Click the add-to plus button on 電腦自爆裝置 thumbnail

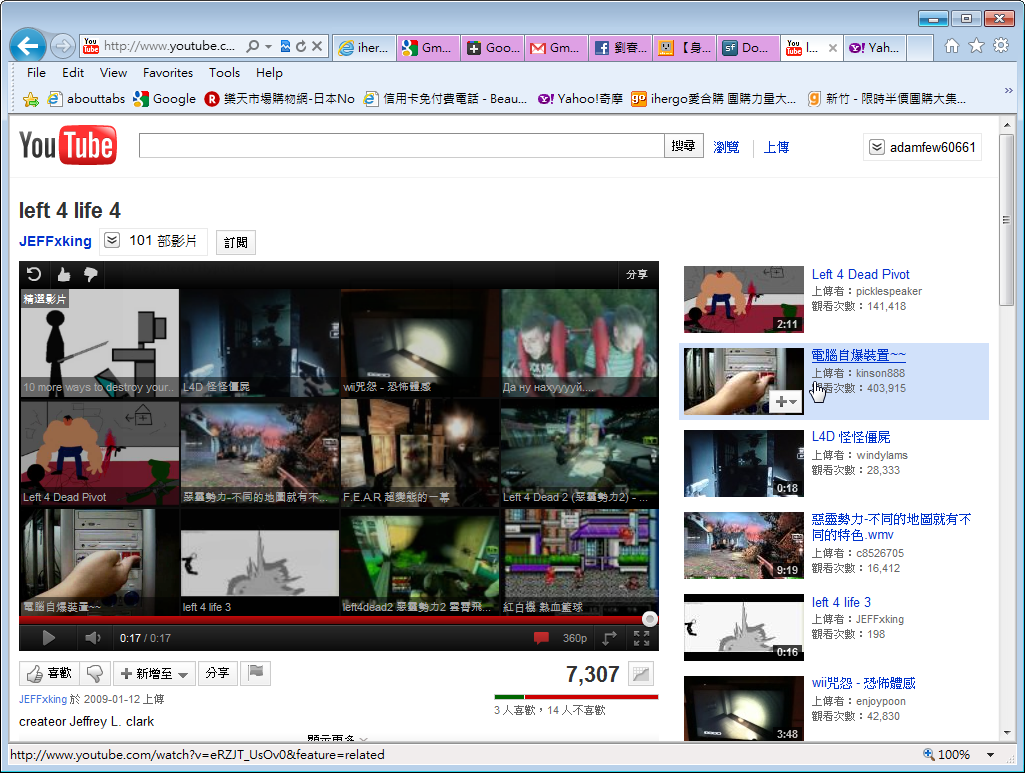pos(786,401)
